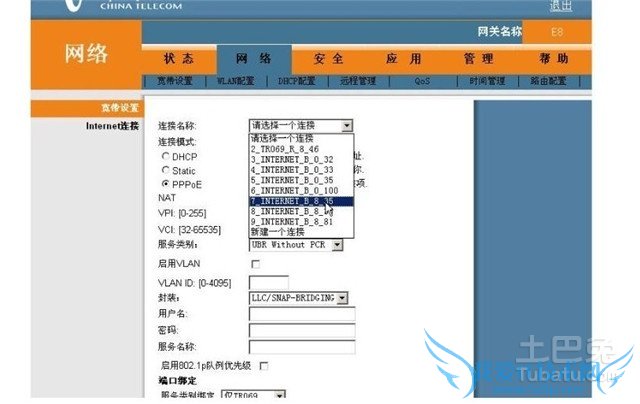This screenshot has height=404, width=640.
Task: Click the 用户名 input field
Action: point(302,314)
